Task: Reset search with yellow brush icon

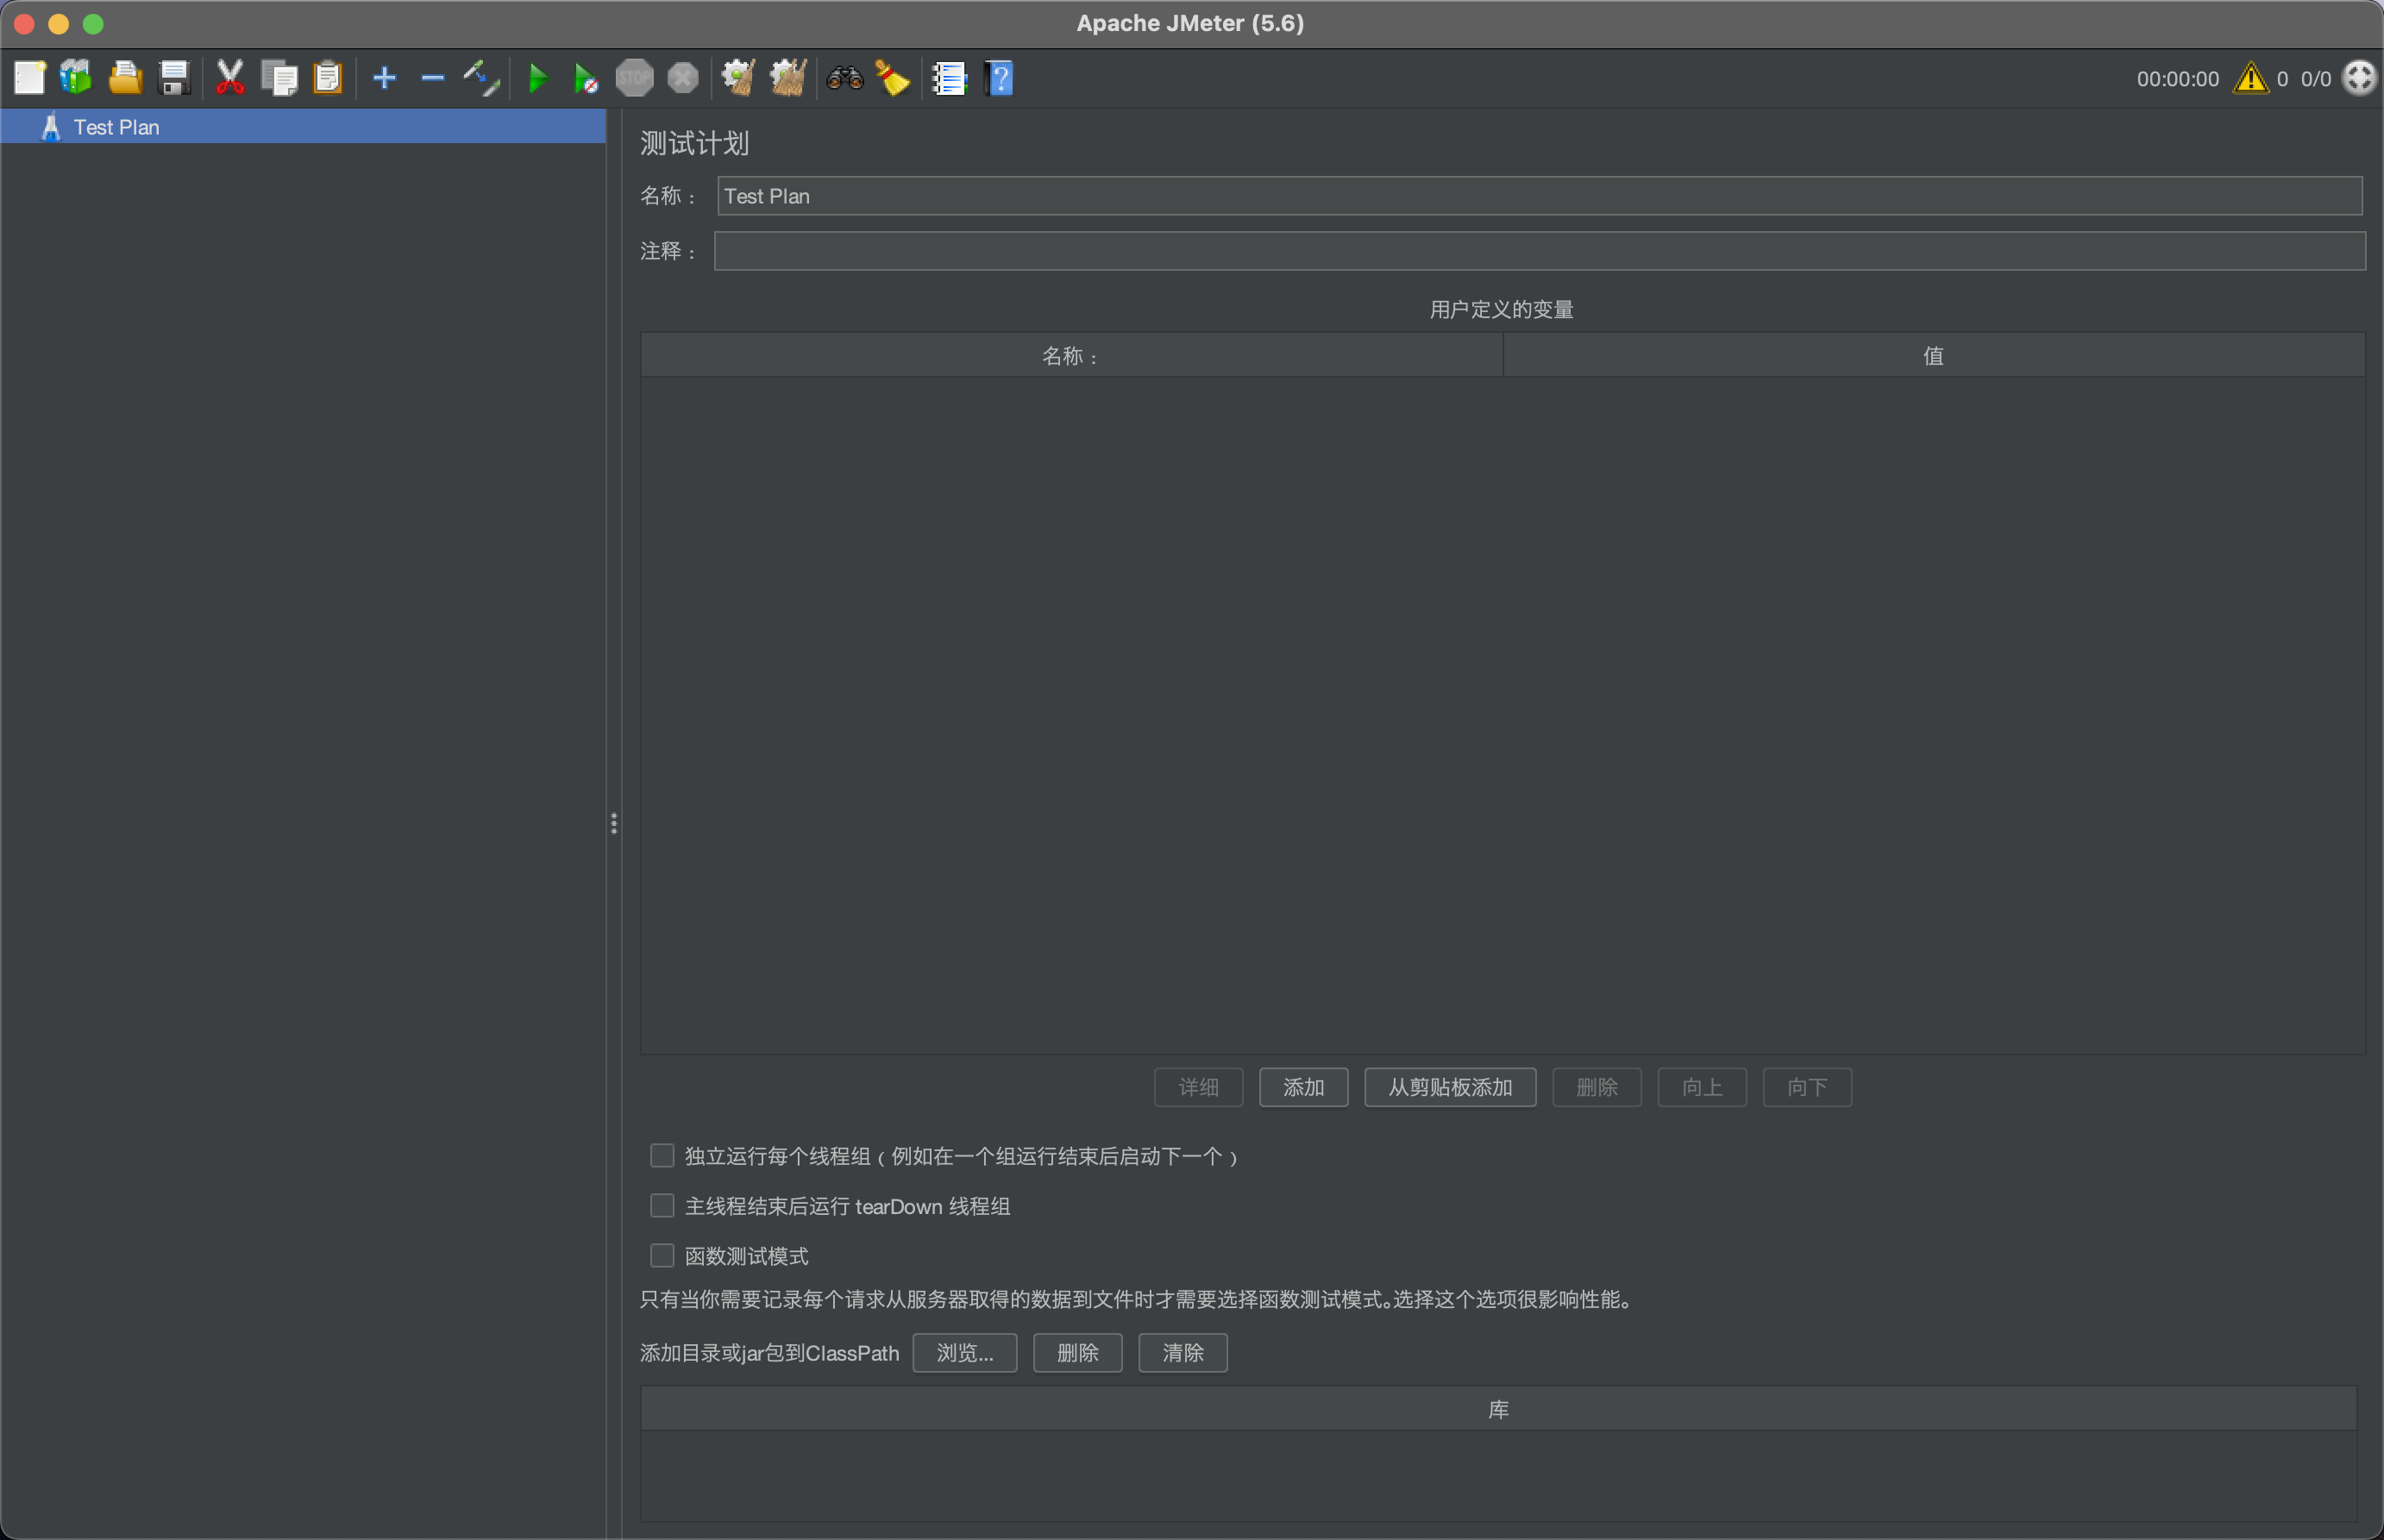Action: tap(892, 78)
